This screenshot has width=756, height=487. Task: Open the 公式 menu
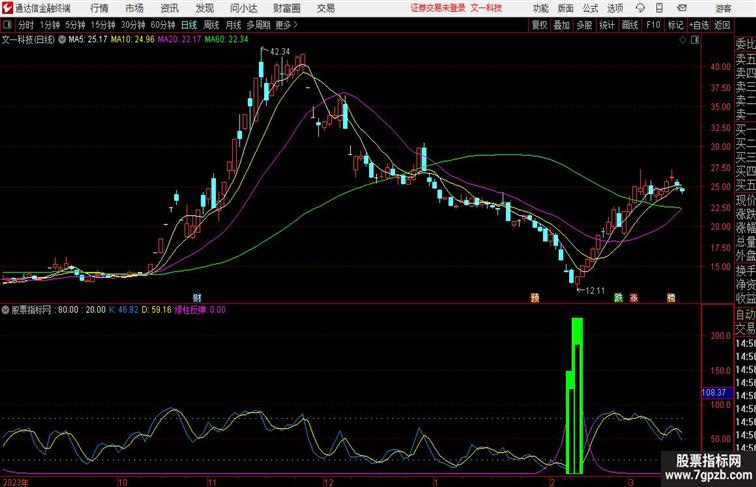pyautogui.click(x=590, y=8)
